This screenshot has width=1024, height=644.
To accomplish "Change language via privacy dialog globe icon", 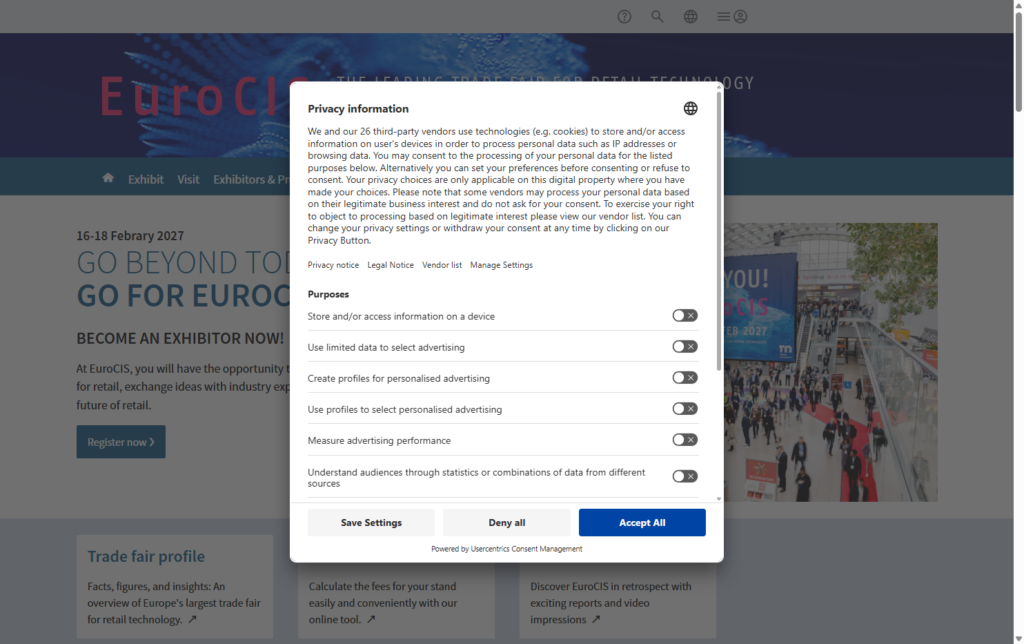I will 690,108.
